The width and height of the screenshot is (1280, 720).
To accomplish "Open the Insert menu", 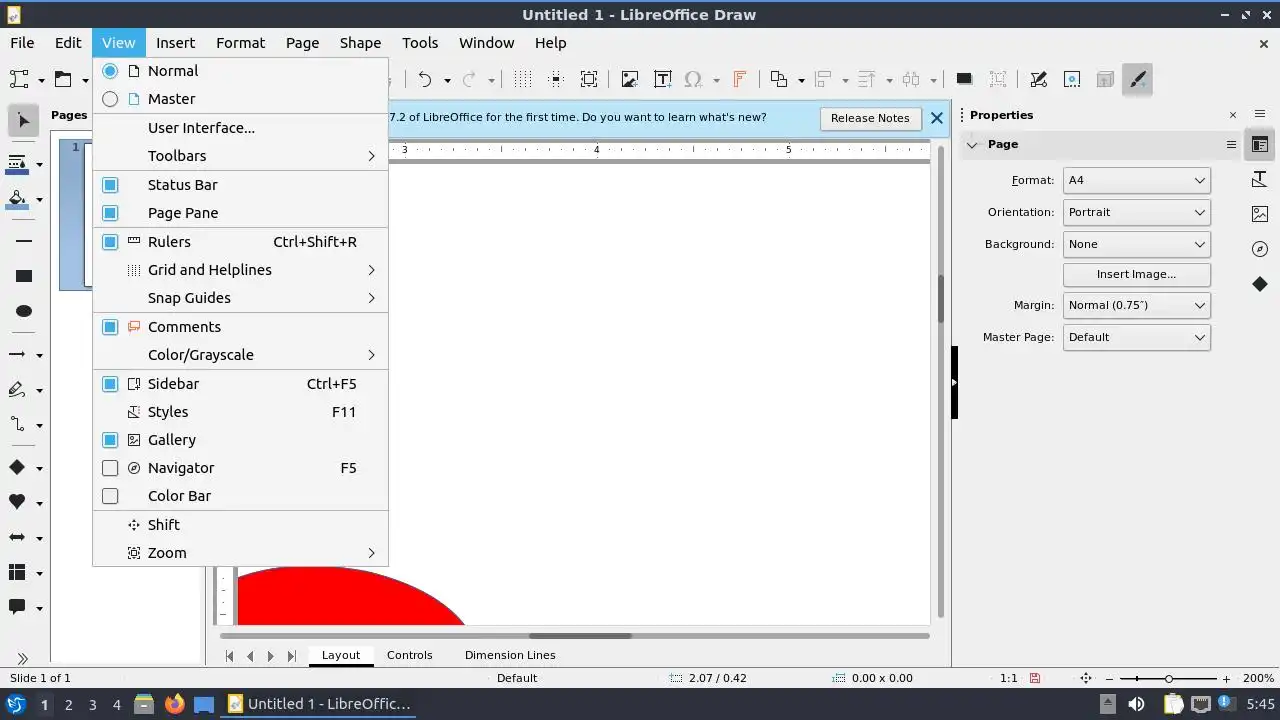I will coord(175,43).
